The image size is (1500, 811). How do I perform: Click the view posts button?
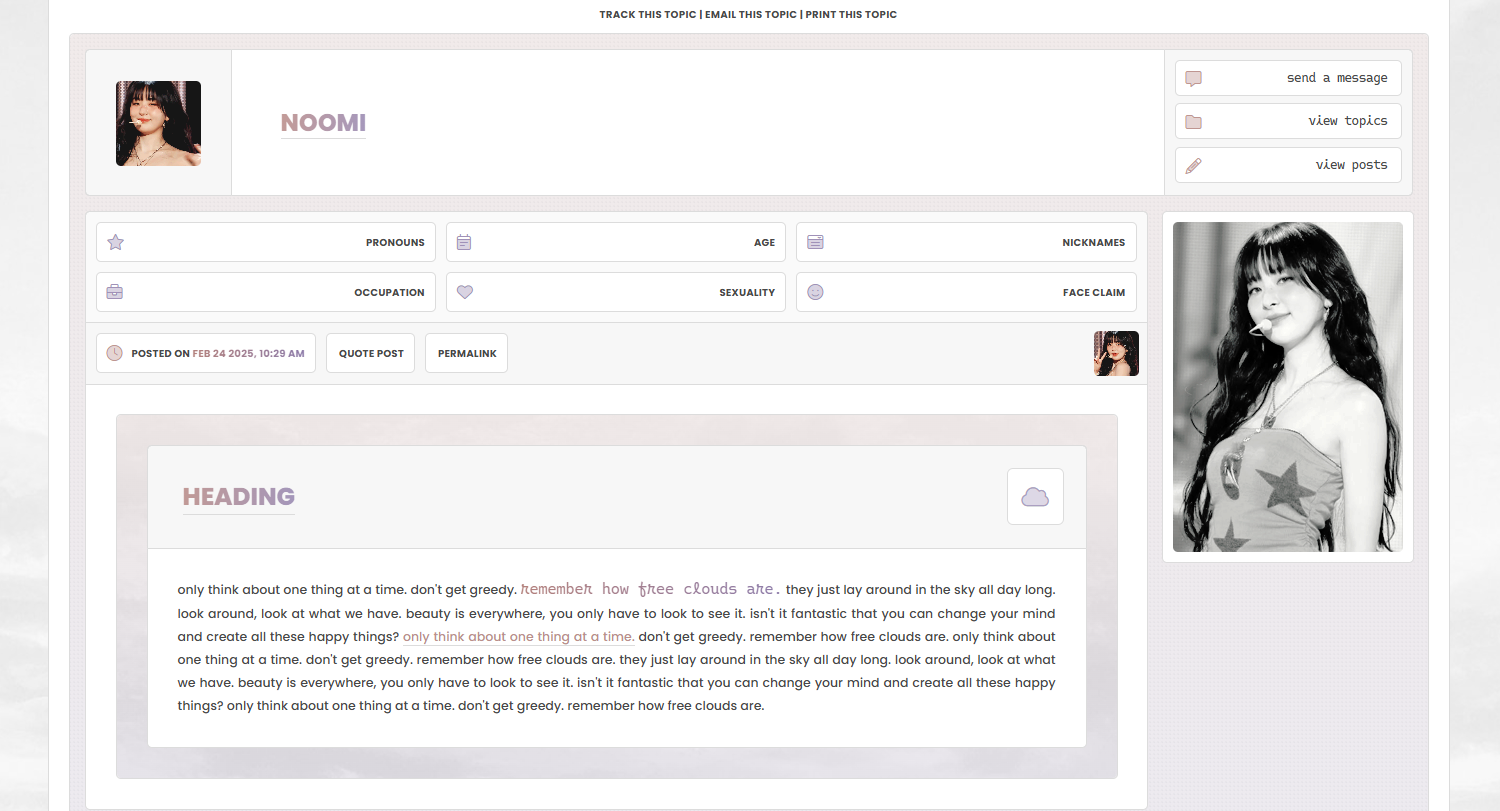click(1288, 165)
